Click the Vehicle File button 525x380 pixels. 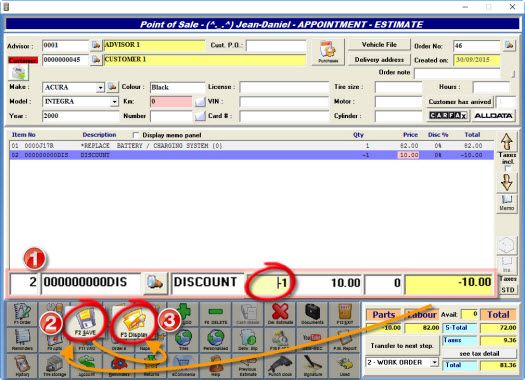point(379,45)
